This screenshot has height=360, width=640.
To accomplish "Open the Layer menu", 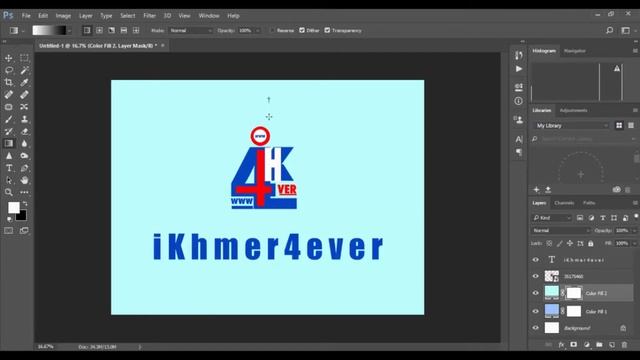I will (86, 16).
